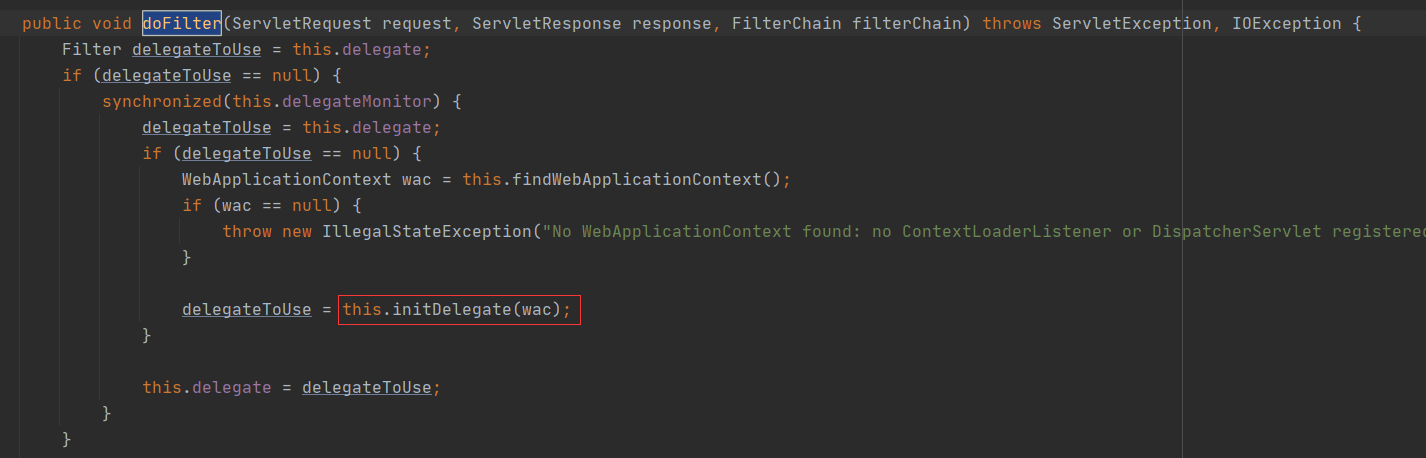The height and width of the screenshot is (458, 1426).
Task: Click the WebApplicationContext type declaration
Action: (x=286, y=180)
